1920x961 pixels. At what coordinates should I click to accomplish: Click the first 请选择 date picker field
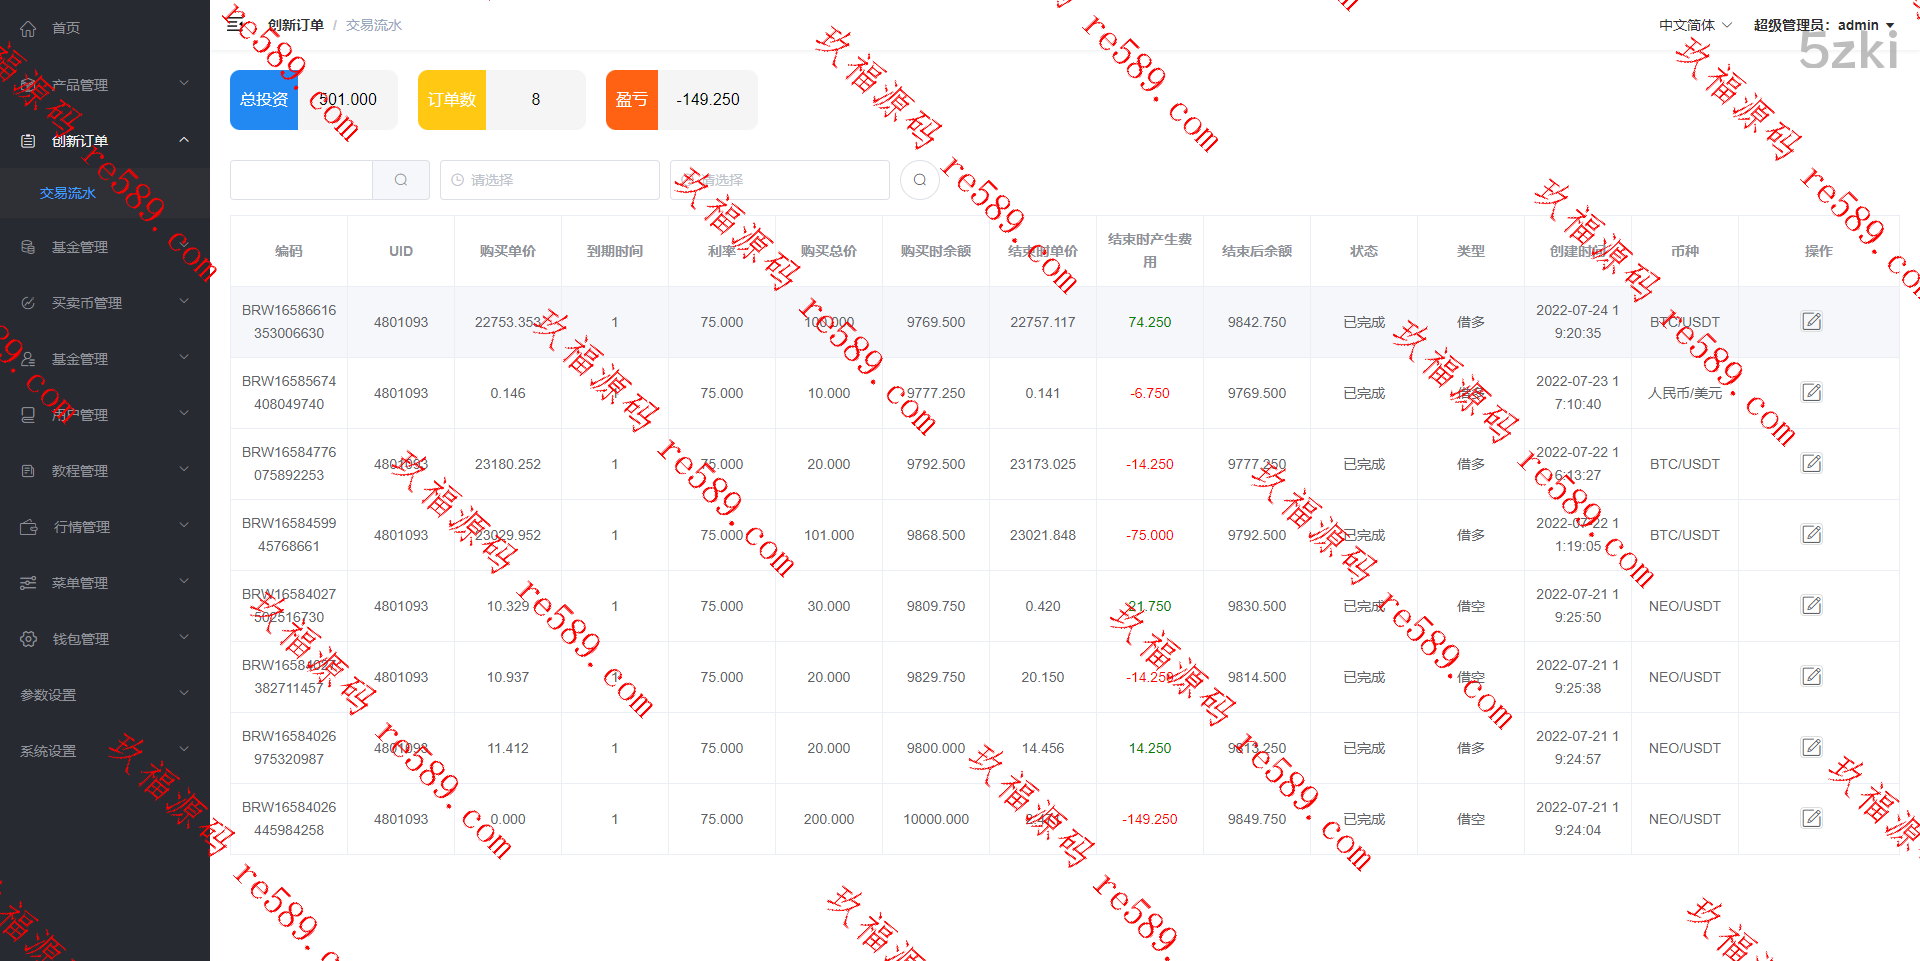549,180
